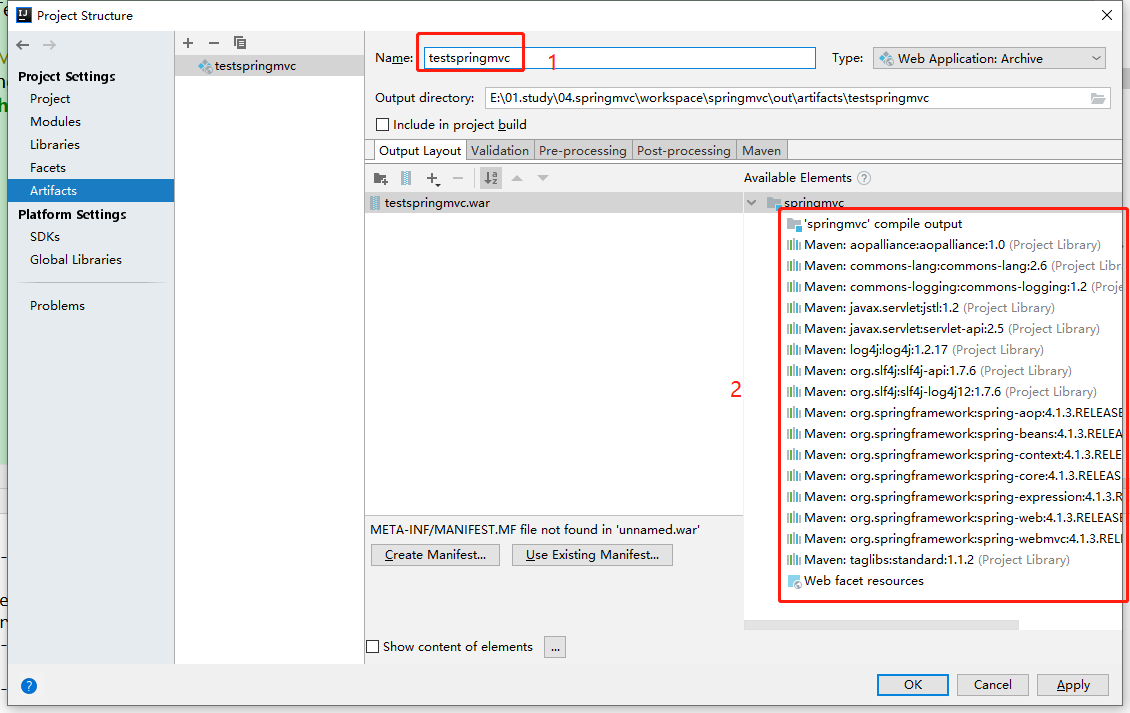The height and width of the screenshot is (713, 1130).
Task: Click the Add Artifact plus icon
Action: pyautogui.click(x=188, y=43)
